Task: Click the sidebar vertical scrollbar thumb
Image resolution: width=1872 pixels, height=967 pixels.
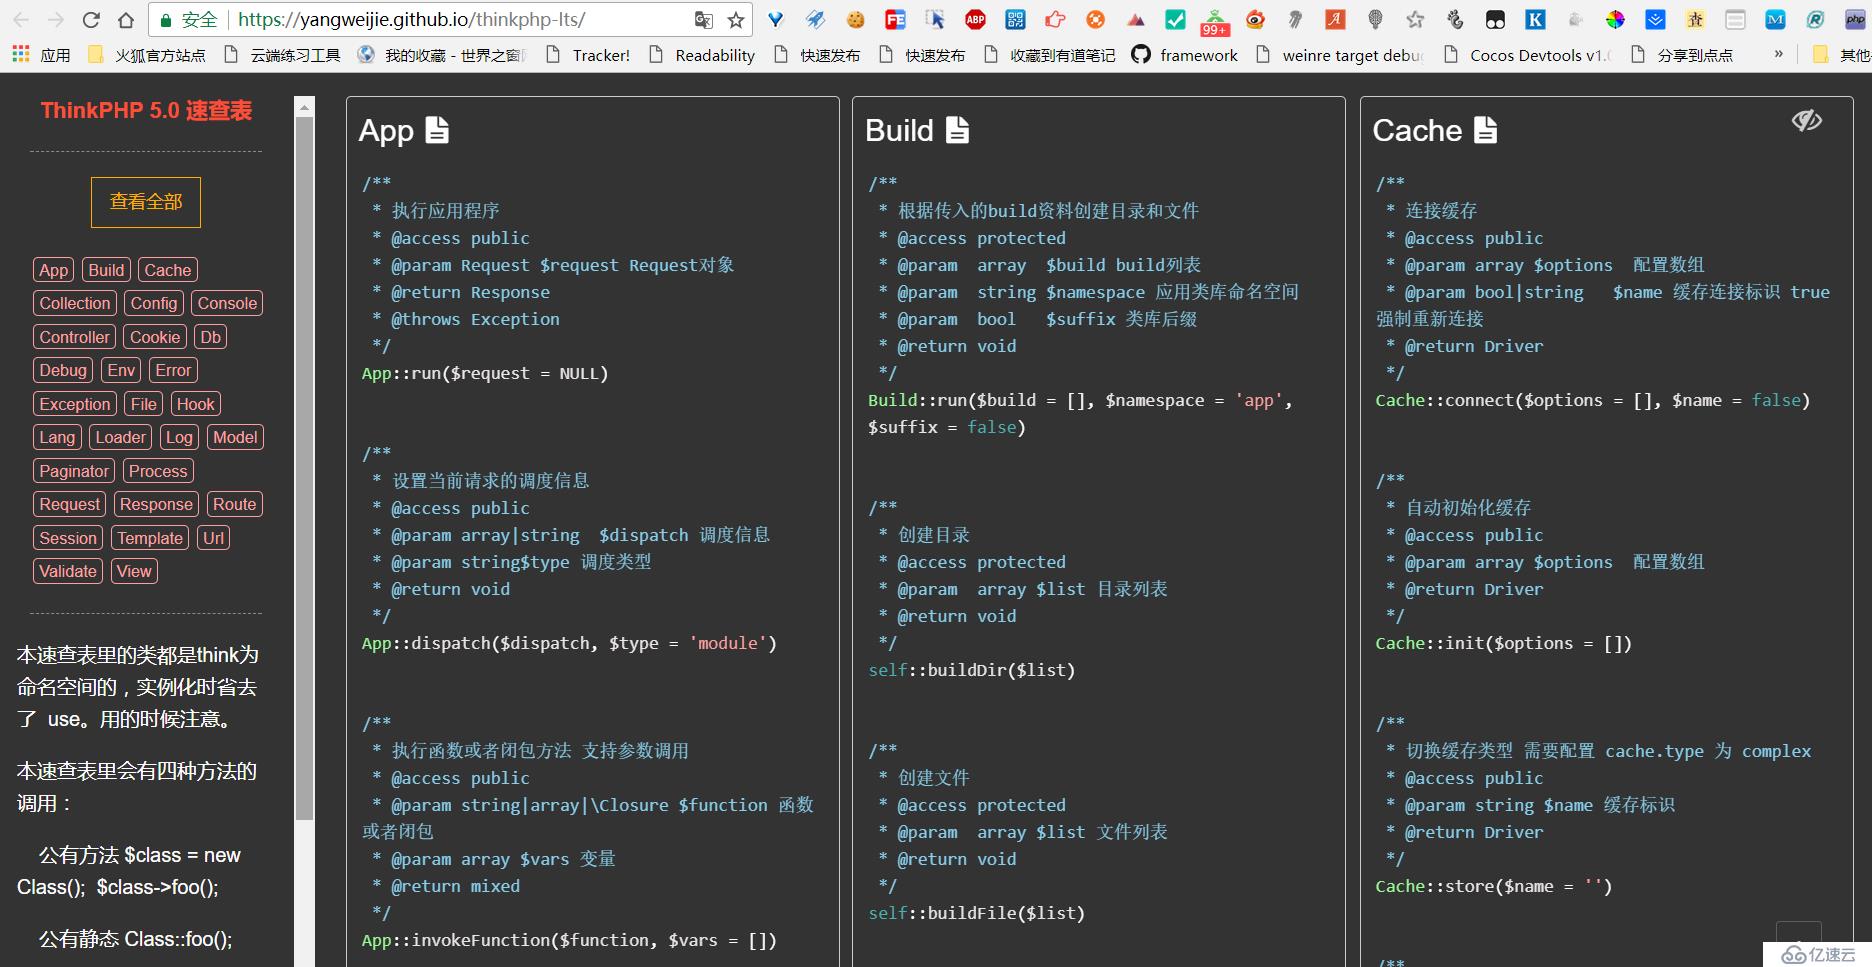Action: coord(305,468)
